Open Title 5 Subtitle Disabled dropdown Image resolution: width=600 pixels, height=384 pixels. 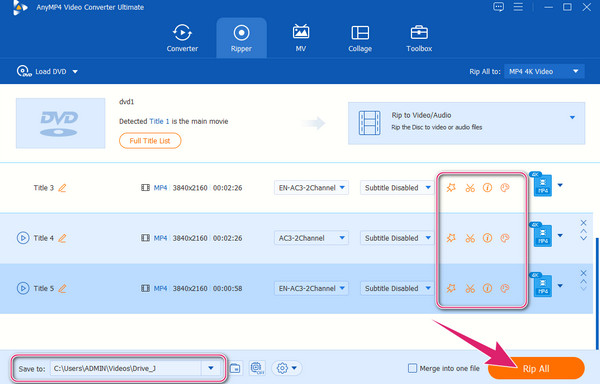point(397,288)
